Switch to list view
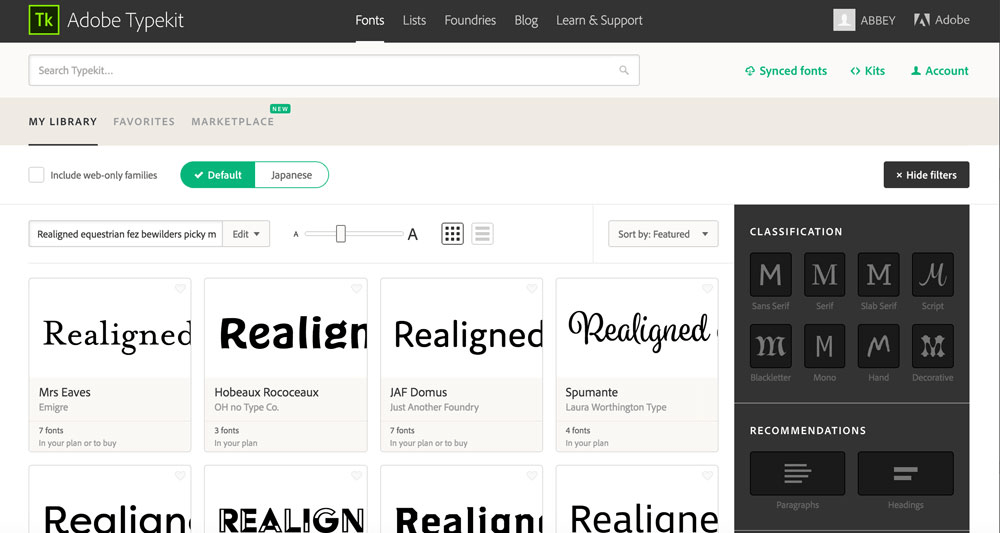The height and width of the screenshot is (533, 1000). pyautogui.click(x=482, y=234)
